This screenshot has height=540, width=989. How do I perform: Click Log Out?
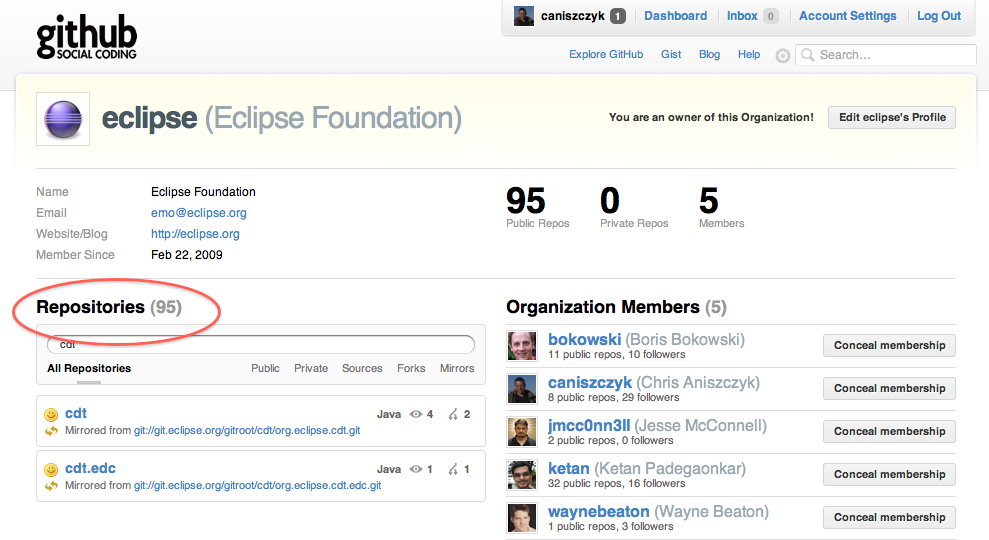click(939, 16)
